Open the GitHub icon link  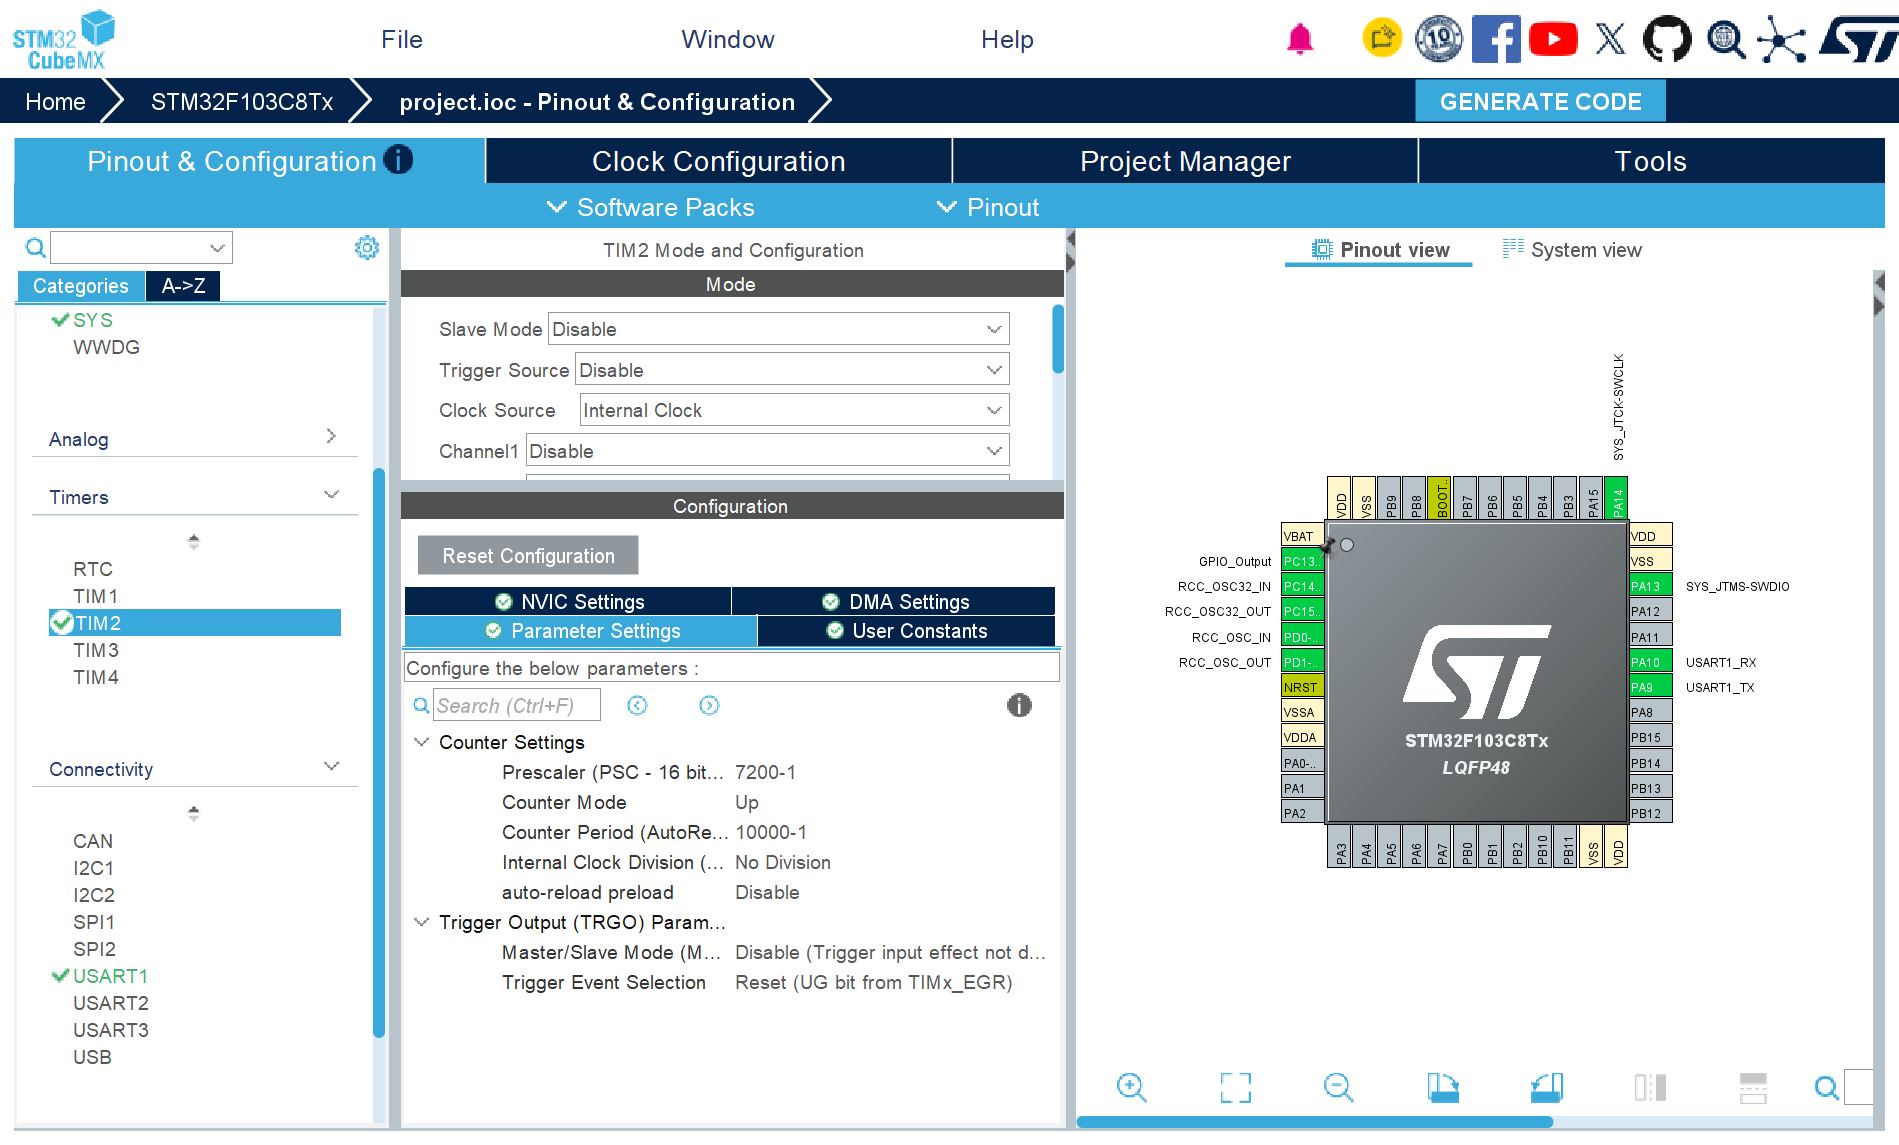pos(1668,39)
